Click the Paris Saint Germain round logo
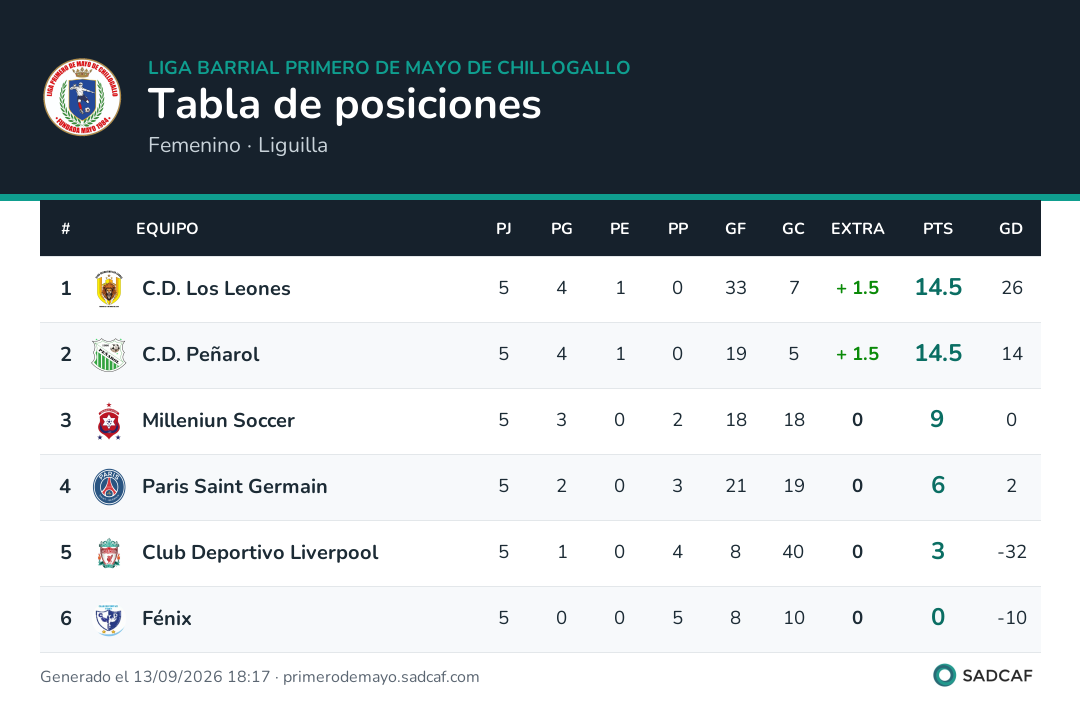 tap(109, 487)
